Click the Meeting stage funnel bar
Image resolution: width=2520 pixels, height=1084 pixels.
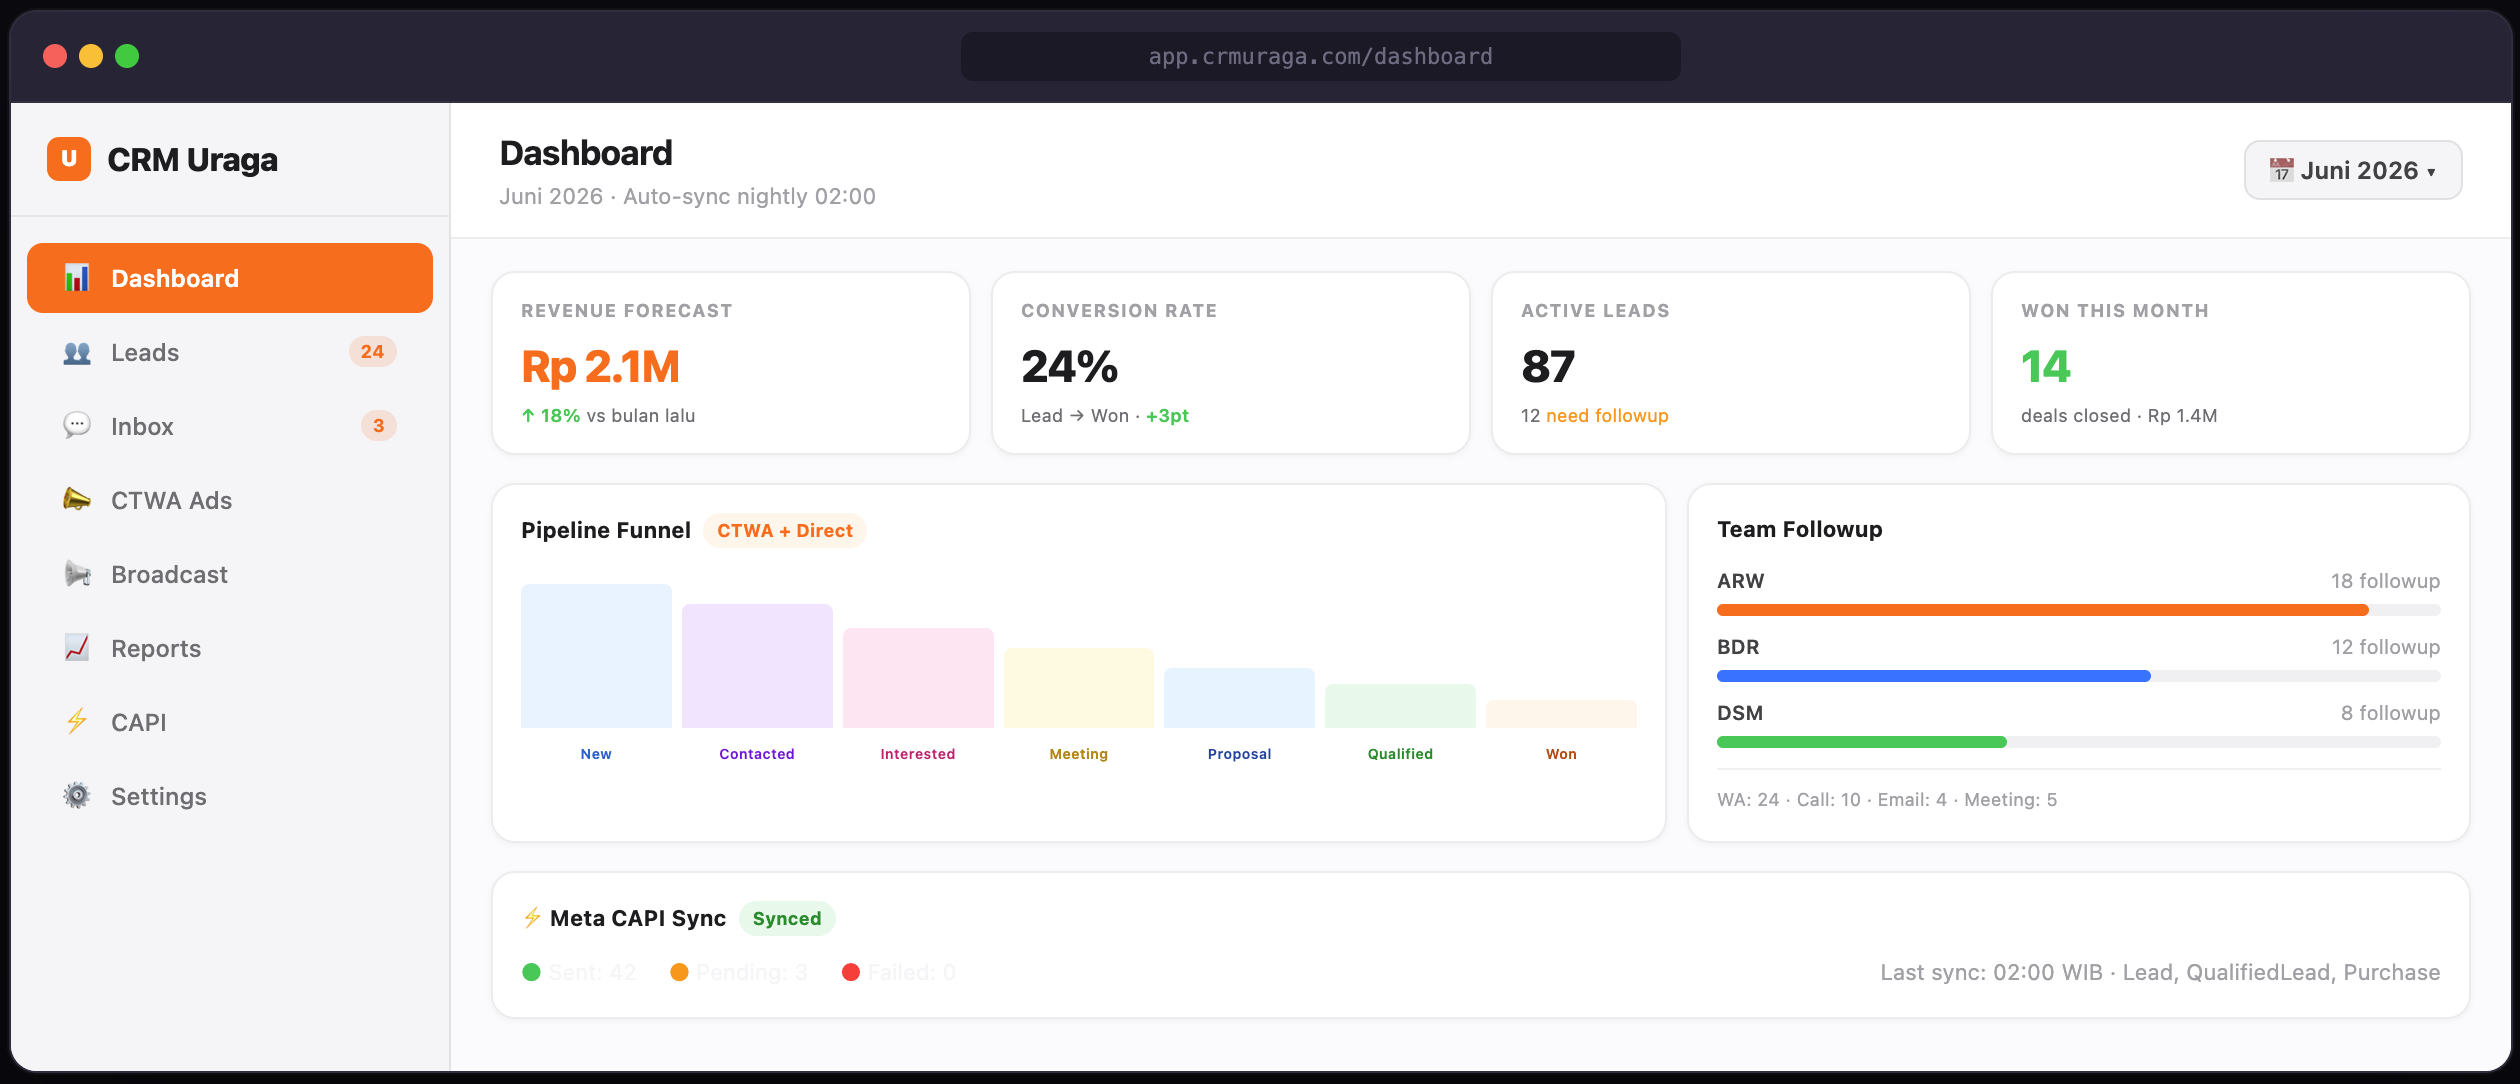[1079, 688]
